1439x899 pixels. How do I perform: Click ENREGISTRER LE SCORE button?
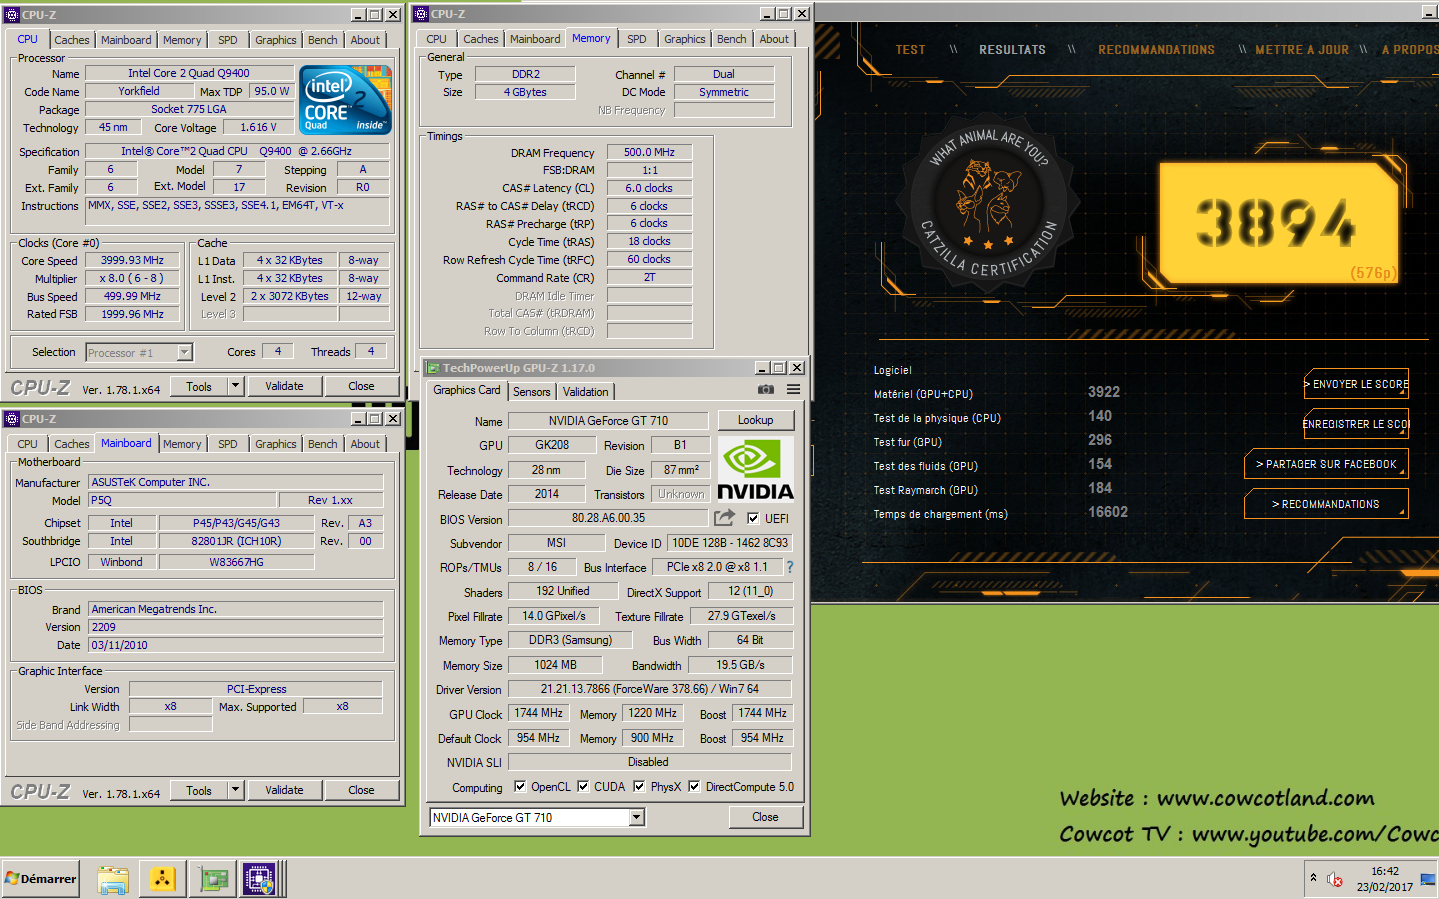(1356, 424)
